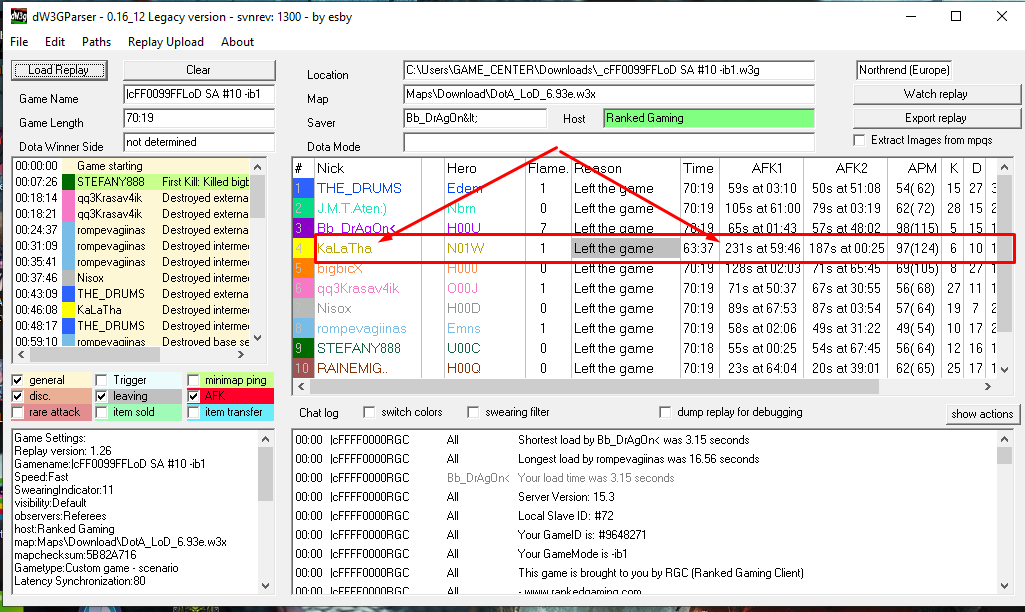The height and width of the screenshot is (612, 1025).
Task: Toggle the general event filter checkbox
Action: (18, 380)
